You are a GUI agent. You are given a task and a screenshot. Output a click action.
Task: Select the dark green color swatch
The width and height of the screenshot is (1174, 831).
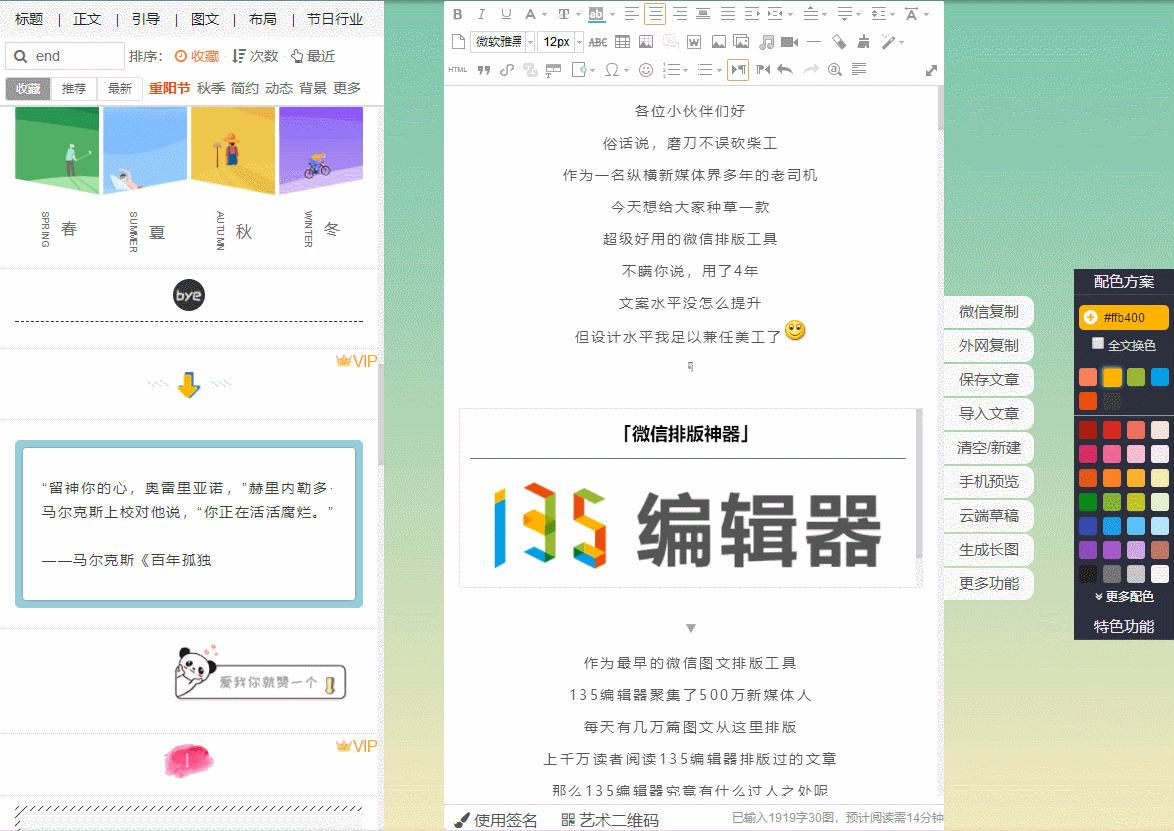(1088, 502)
